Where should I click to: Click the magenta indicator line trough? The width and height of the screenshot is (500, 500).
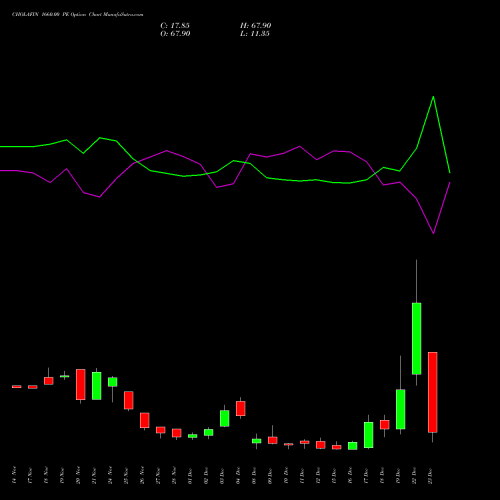point(433,233)
